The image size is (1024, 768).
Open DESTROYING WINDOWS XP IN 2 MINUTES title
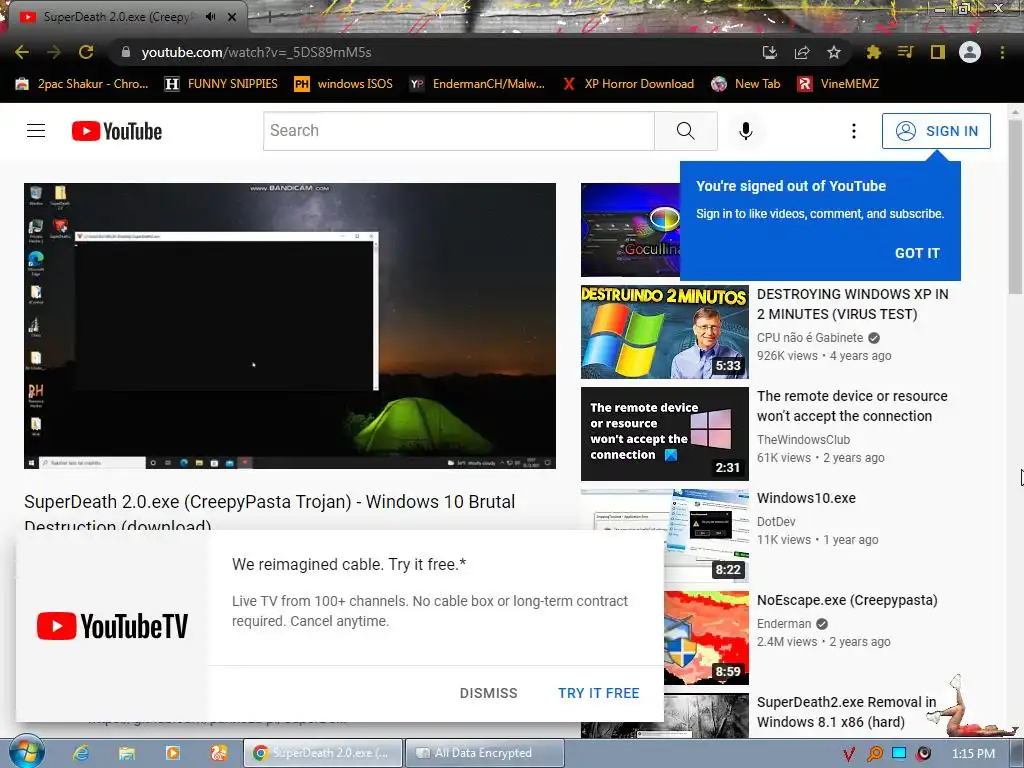(x=852, y=304)
